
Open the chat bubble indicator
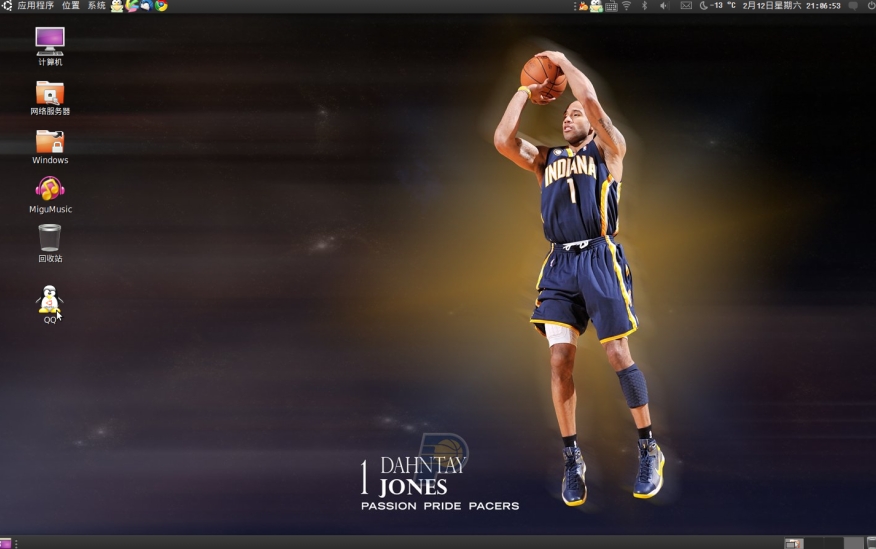pos(853,6)
